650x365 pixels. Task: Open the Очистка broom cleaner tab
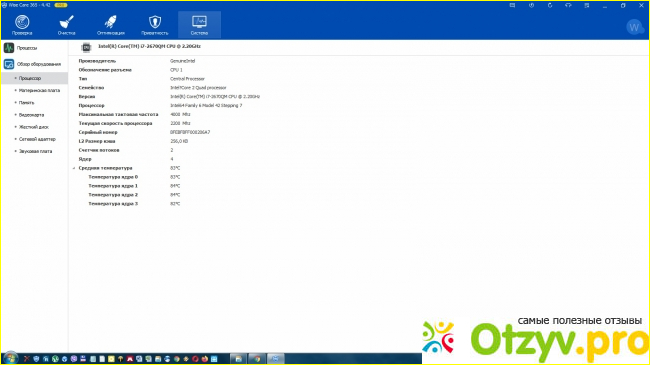pyautogui.click(x=66, y=25)
